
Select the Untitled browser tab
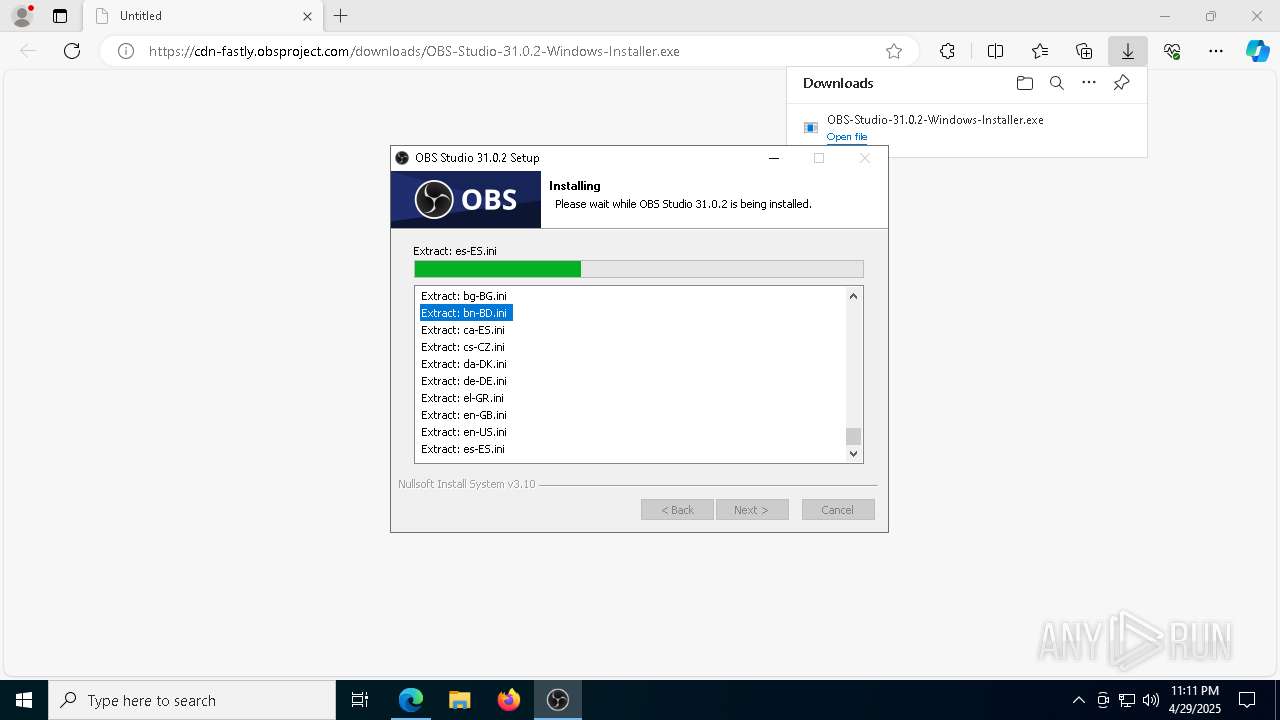[x=203, y=16]
